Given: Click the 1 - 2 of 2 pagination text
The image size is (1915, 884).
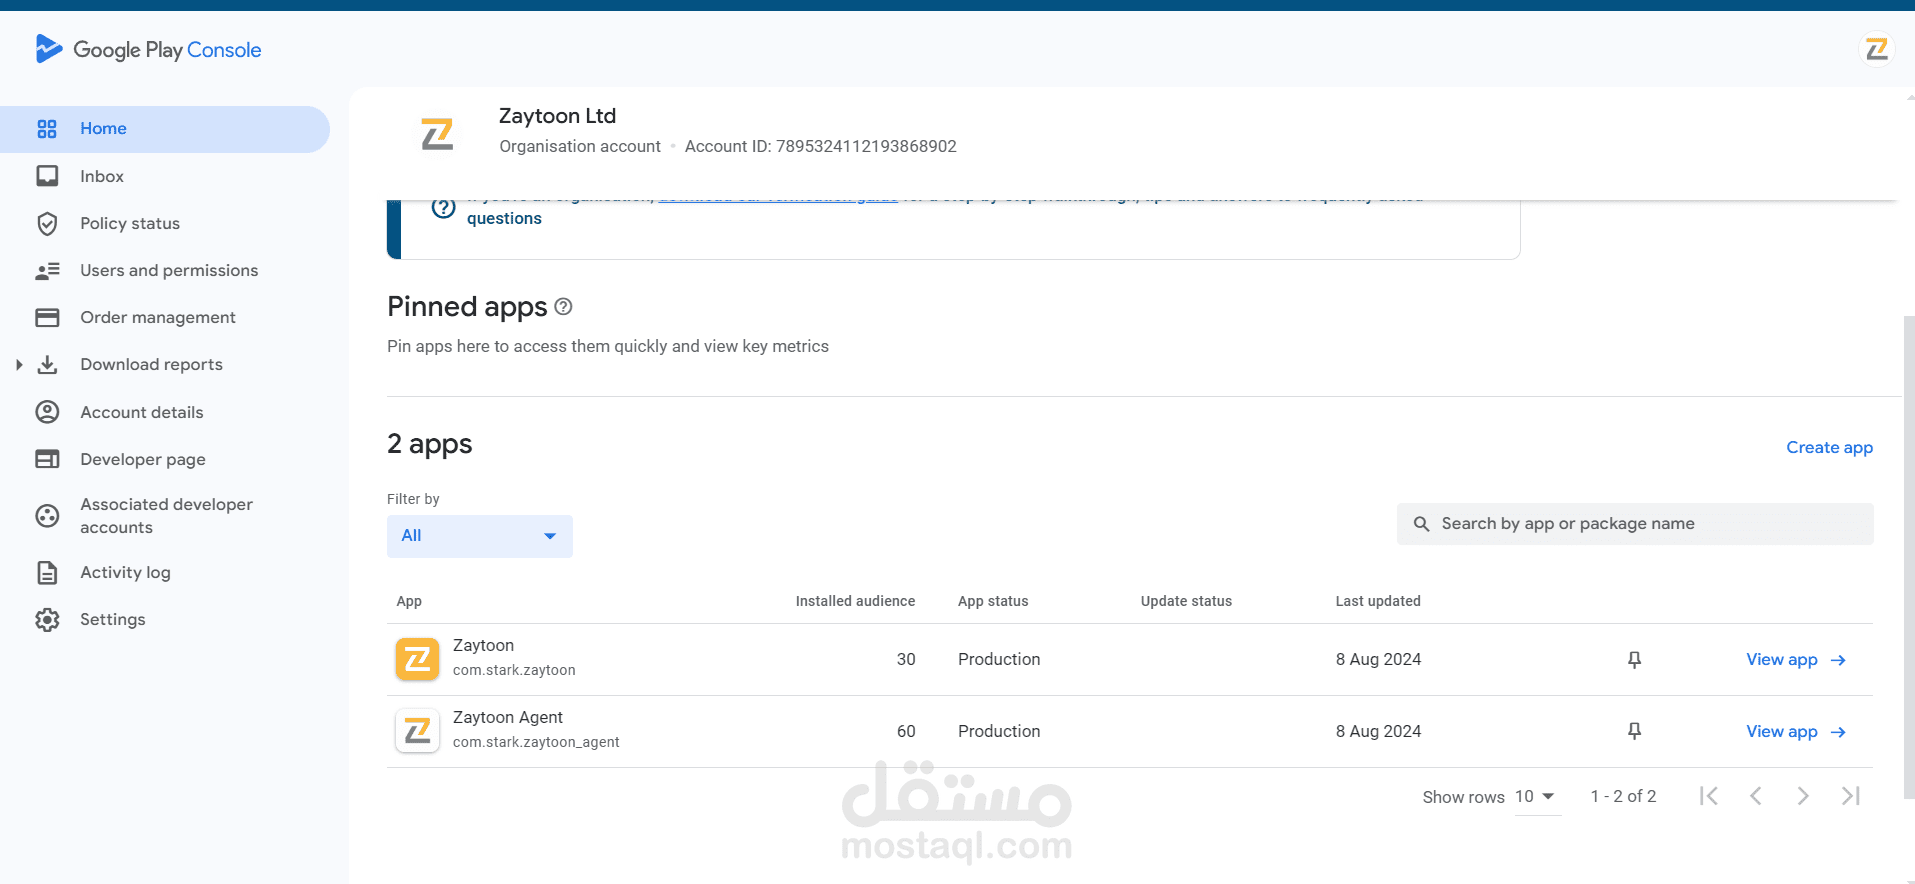Looking at the screenshot, I should (x=1623, y=797).
